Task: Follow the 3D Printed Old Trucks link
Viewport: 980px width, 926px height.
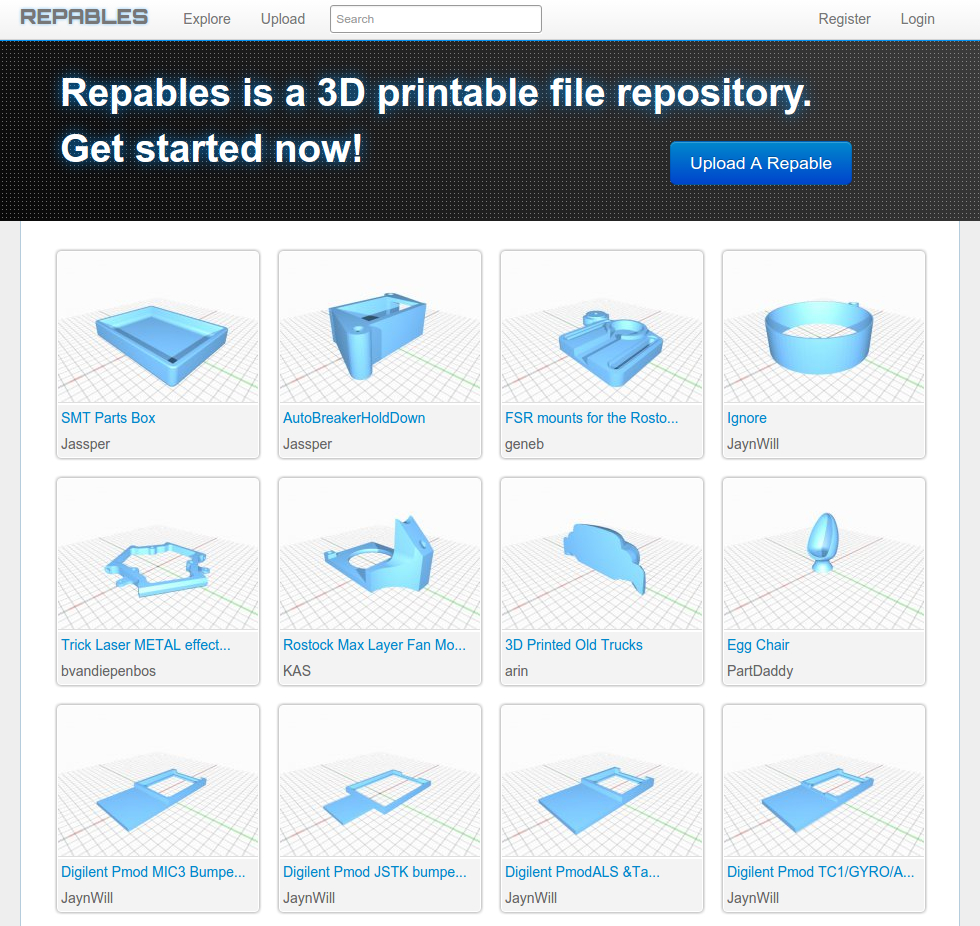Action: coord(573,645)
